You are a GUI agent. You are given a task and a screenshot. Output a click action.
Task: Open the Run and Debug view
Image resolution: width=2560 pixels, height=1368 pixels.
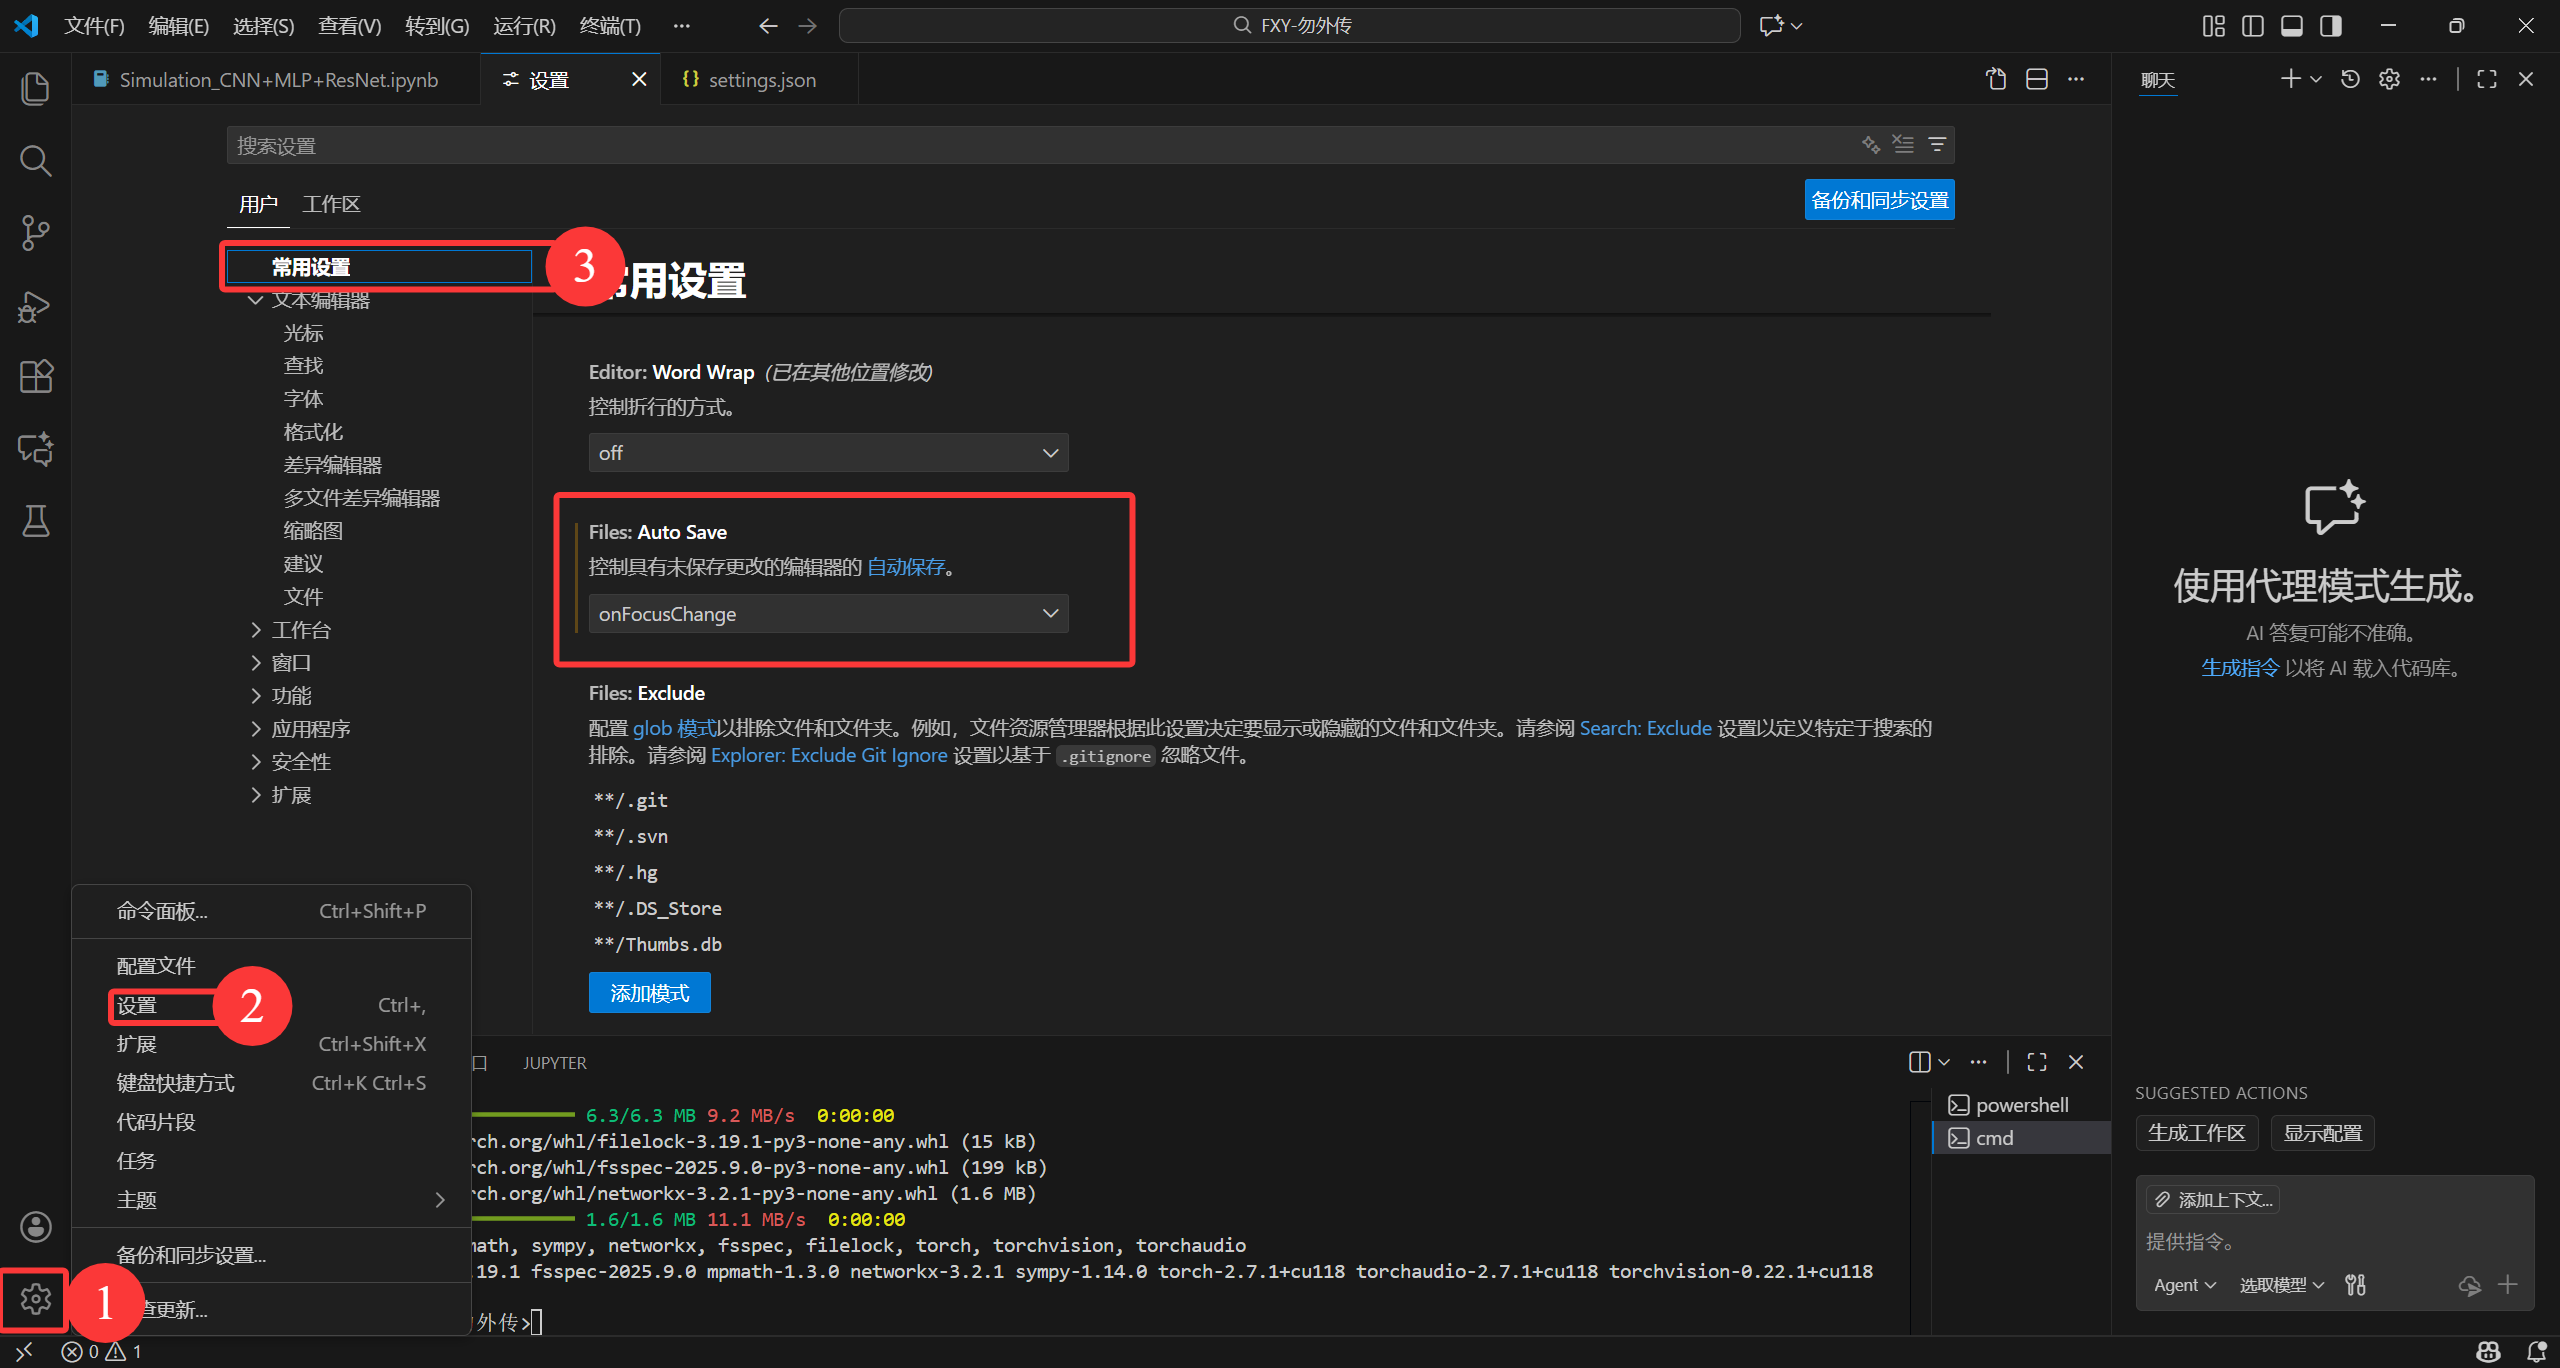click(35, 306)
